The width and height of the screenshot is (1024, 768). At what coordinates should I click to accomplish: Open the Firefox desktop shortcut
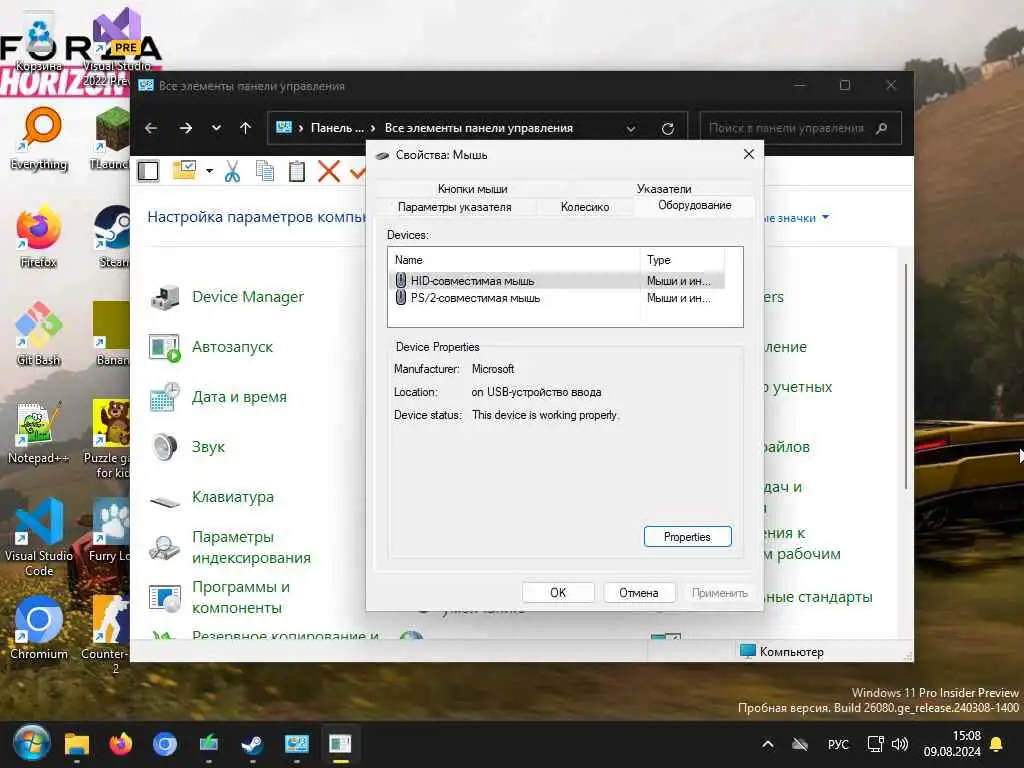[39, 238]
